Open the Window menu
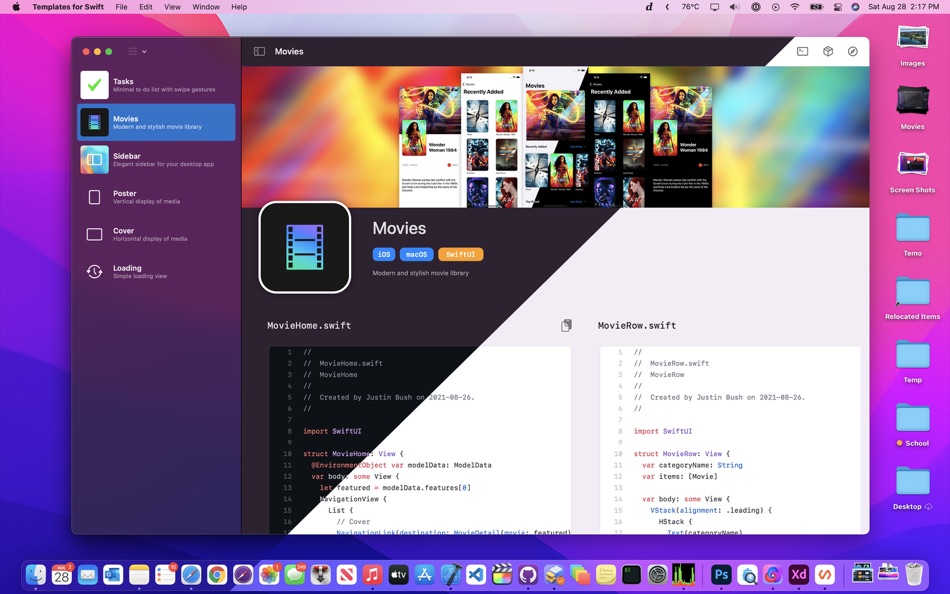This screenshot has width=950, height=594. pos(206,7)
